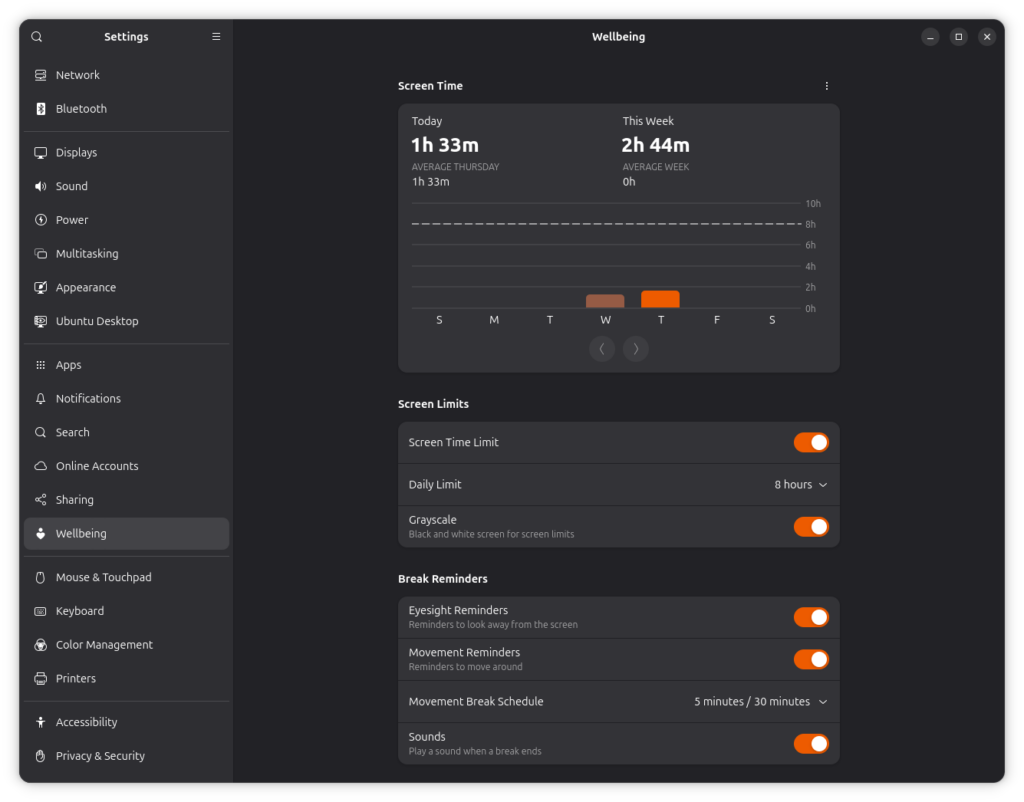Viewport: 1024px width, 802px height.
Task: Click the Apps grid icon
Action: coord(40,365)
